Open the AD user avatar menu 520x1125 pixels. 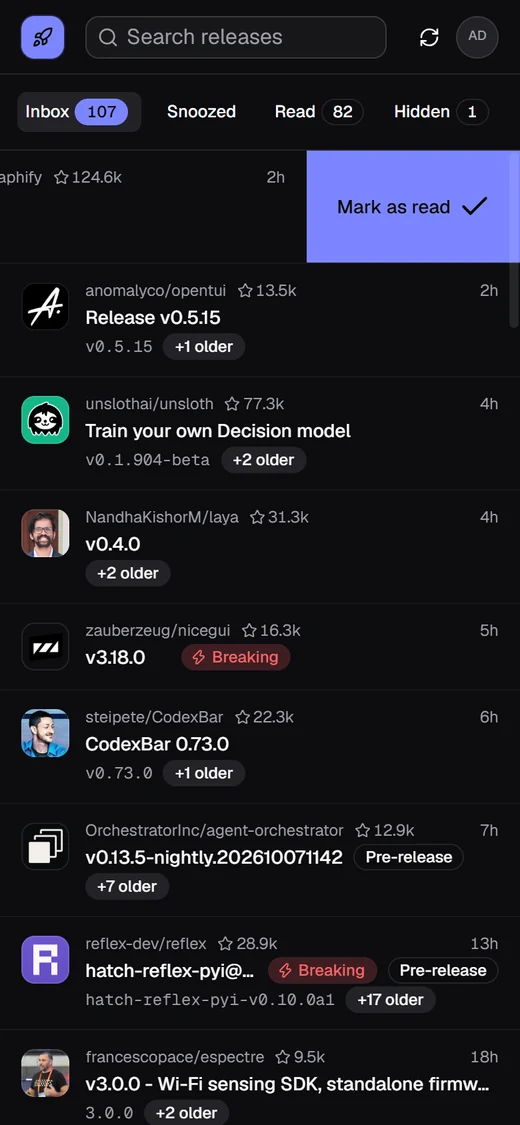pyautogui.click(x=477, y=37)
